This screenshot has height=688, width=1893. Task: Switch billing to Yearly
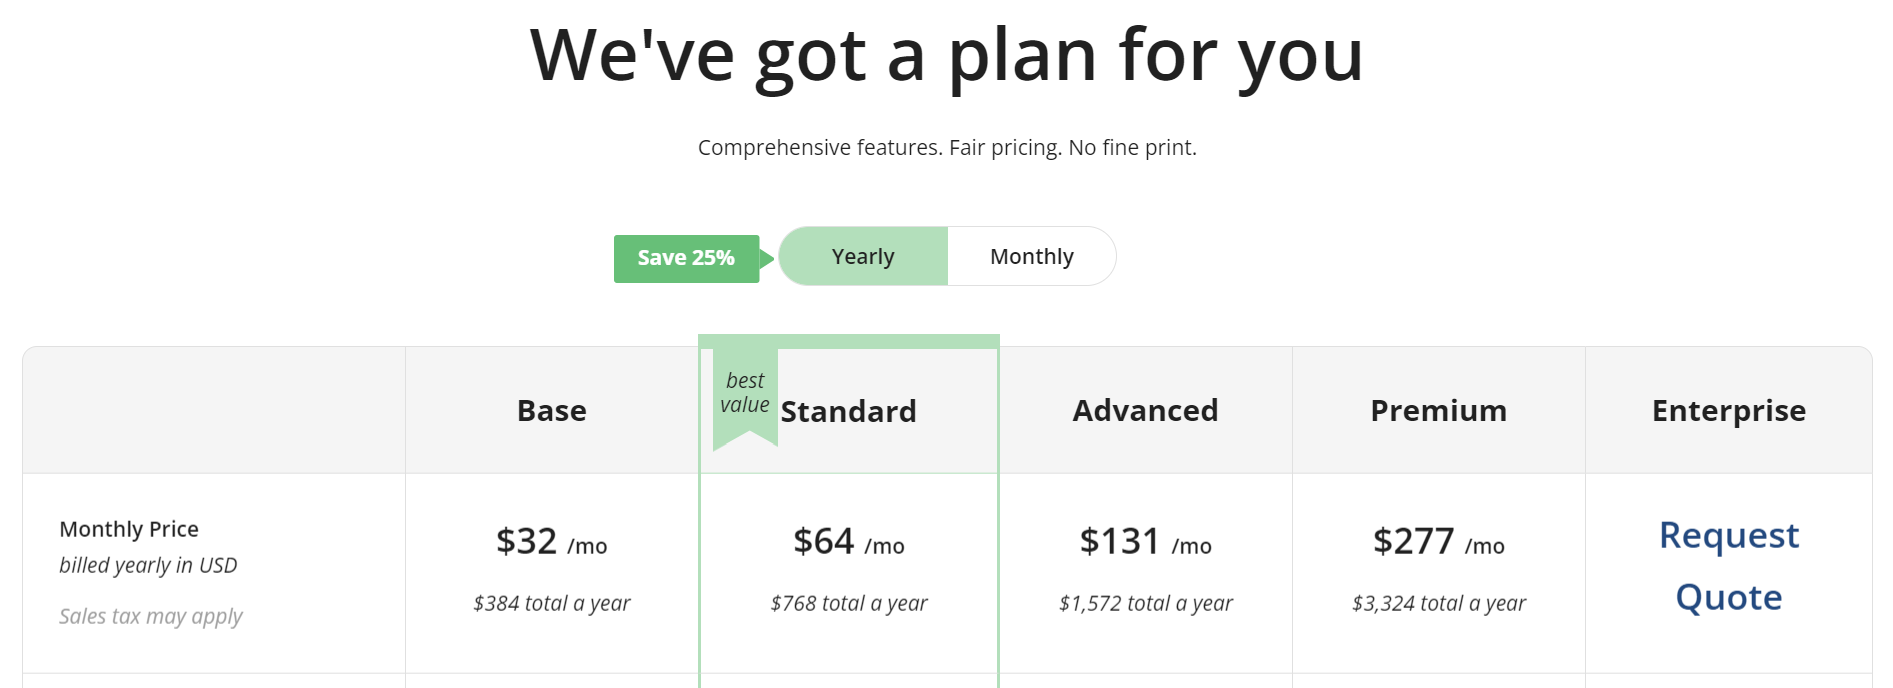(863, 257)
